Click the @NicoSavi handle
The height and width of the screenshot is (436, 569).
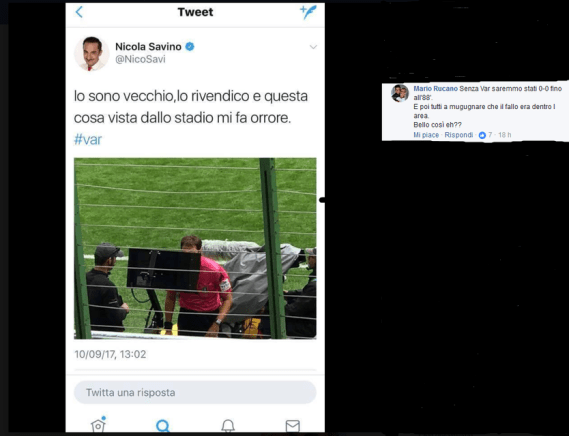click(x=140, y=59)
